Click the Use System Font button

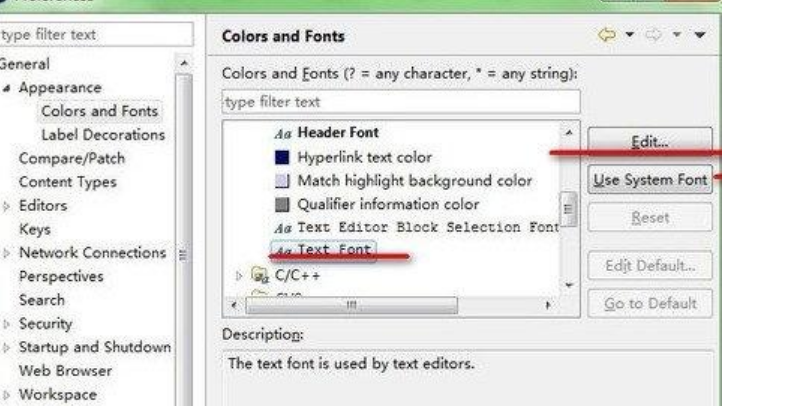649,180
